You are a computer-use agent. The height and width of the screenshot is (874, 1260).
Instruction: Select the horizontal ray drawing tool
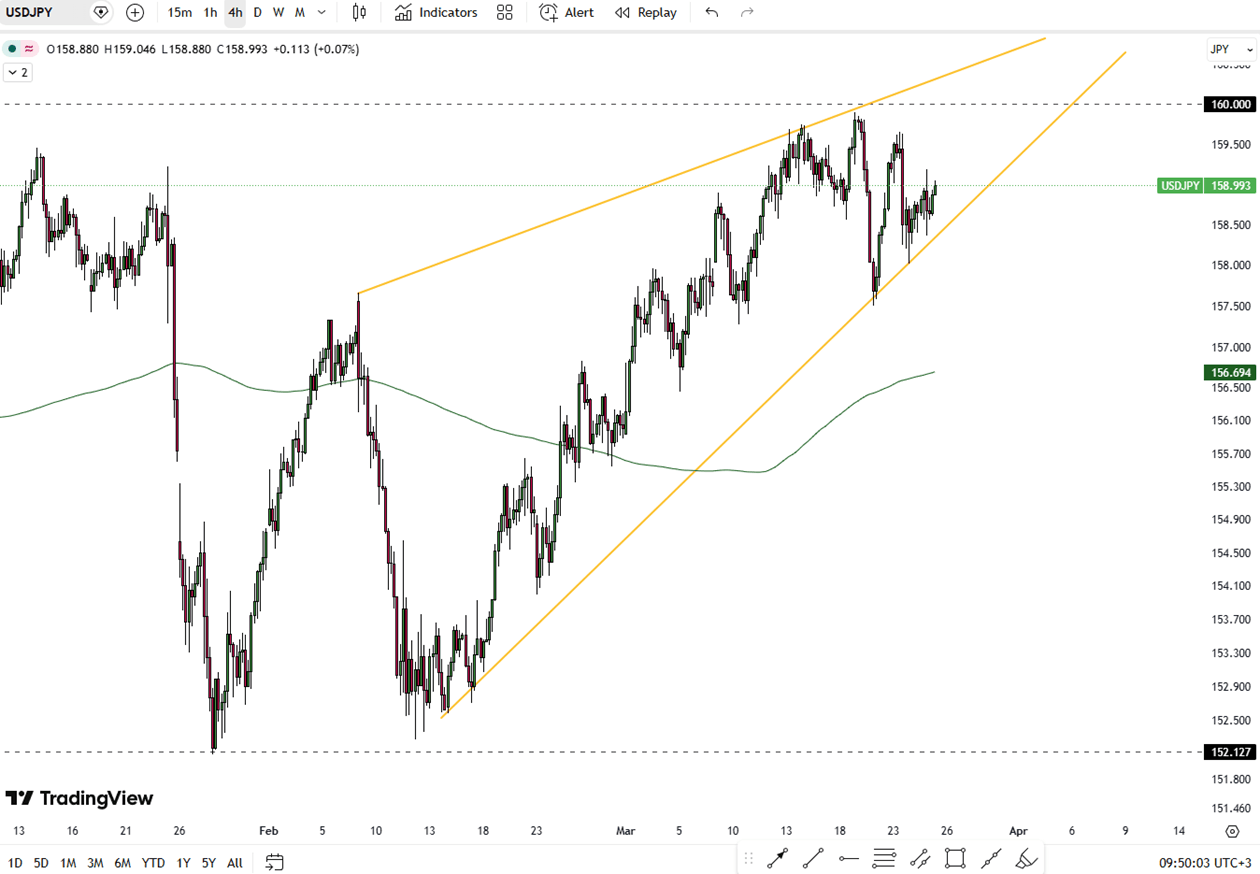849,858
